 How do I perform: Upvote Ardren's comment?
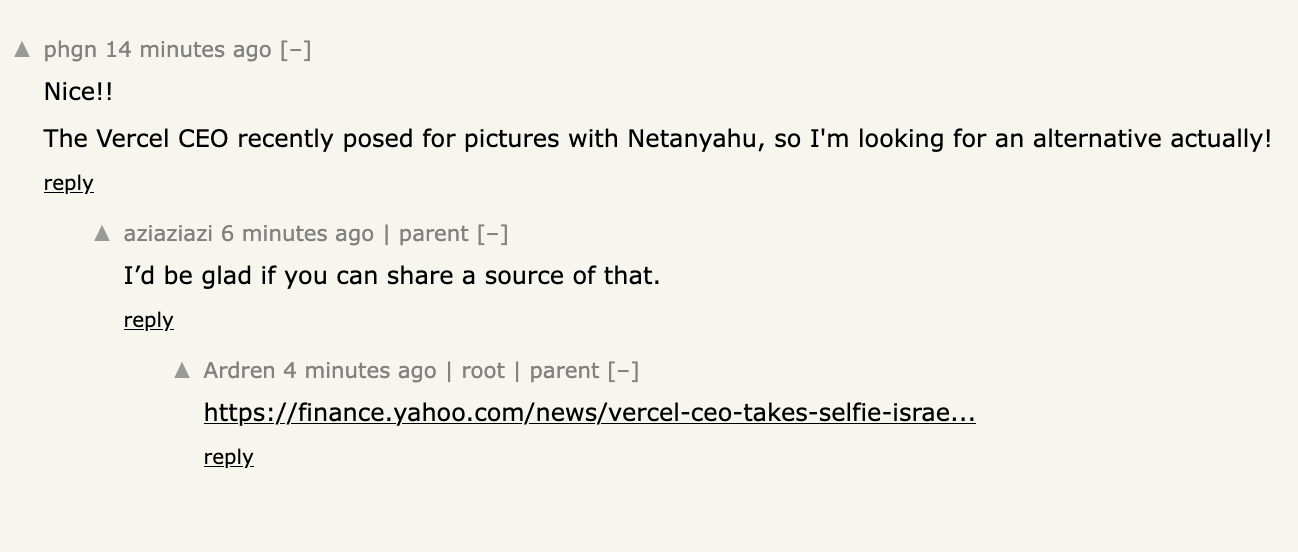(182, 371)
